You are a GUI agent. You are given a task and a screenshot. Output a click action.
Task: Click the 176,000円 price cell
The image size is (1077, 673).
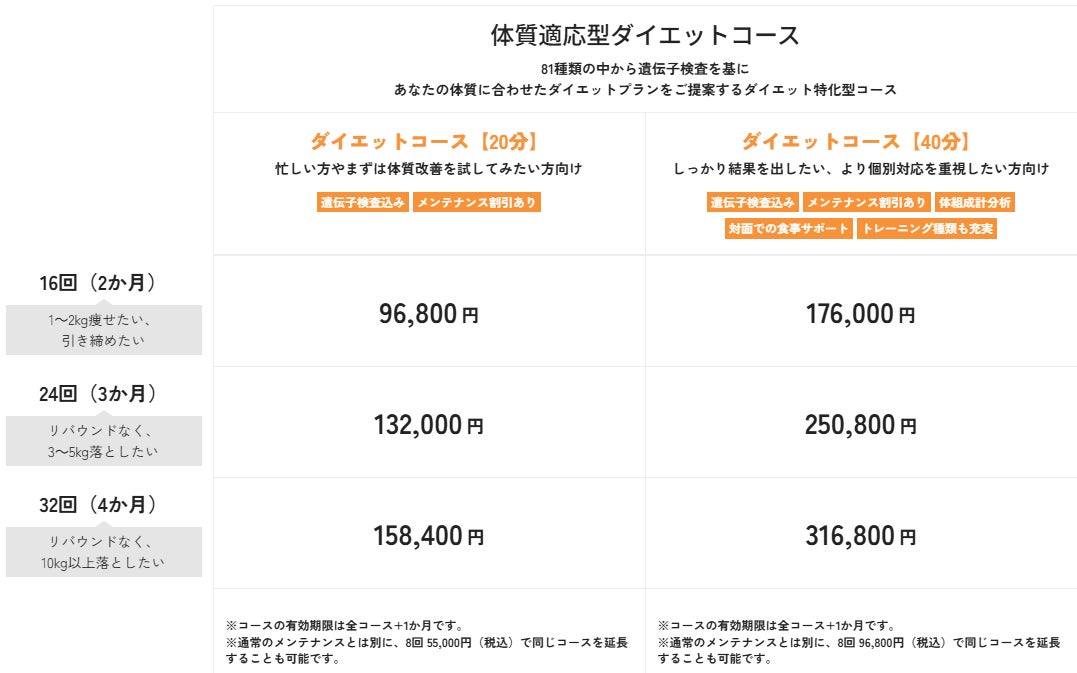click(860, 314)
